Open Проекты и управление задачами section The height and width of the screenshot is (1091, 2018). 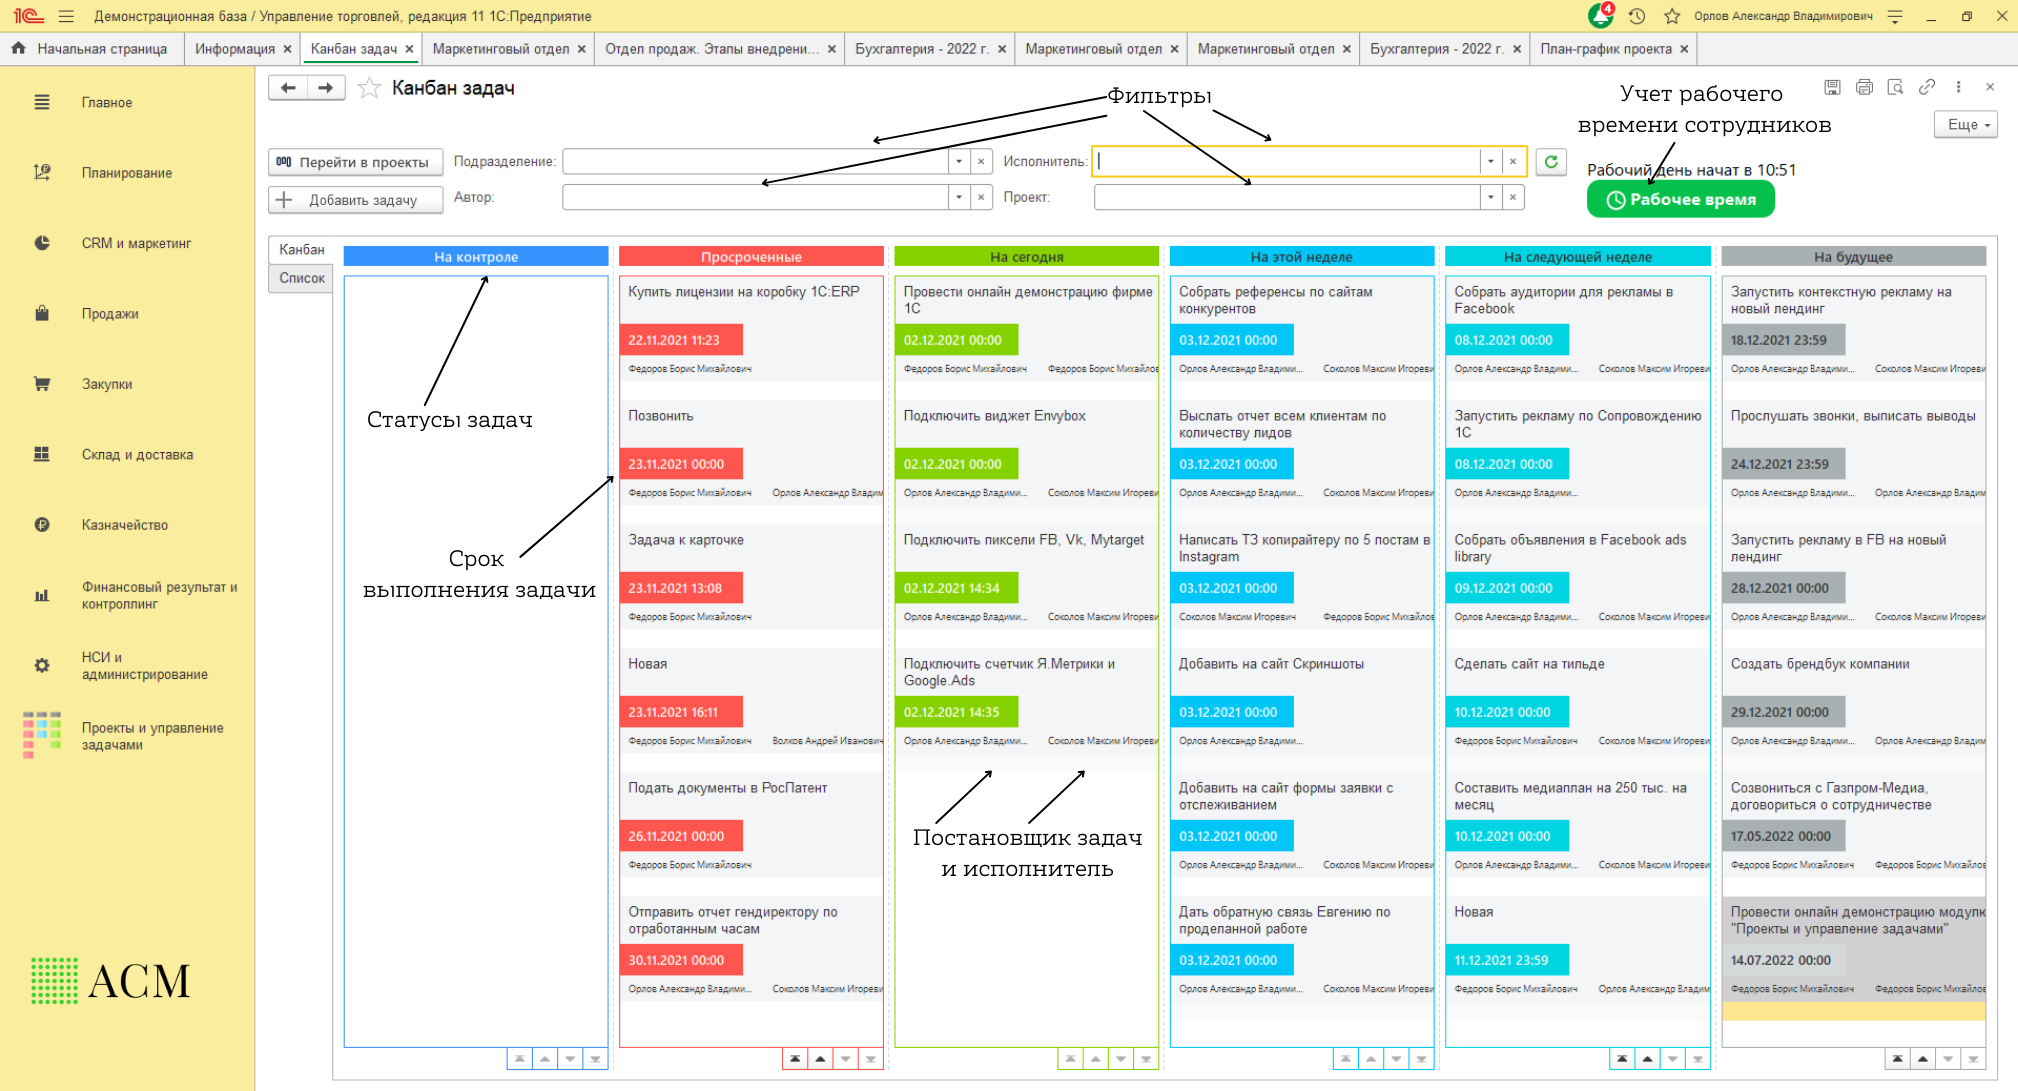(152, 736)
